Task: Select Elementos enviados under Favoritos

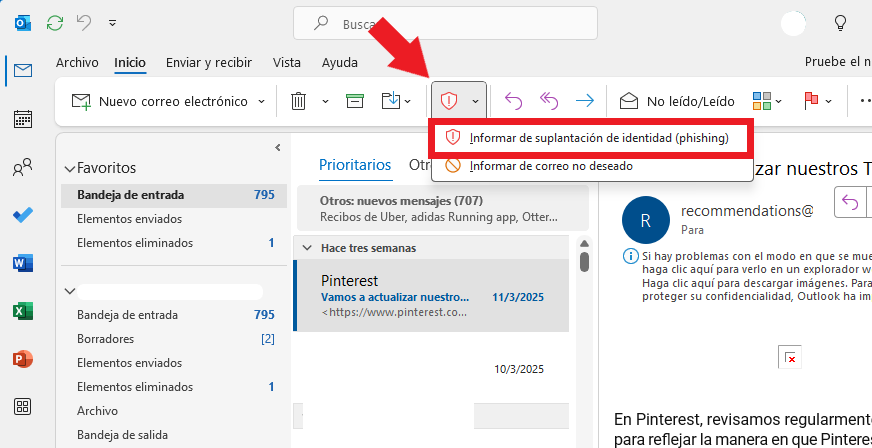Action: click(x=174, y=219)
